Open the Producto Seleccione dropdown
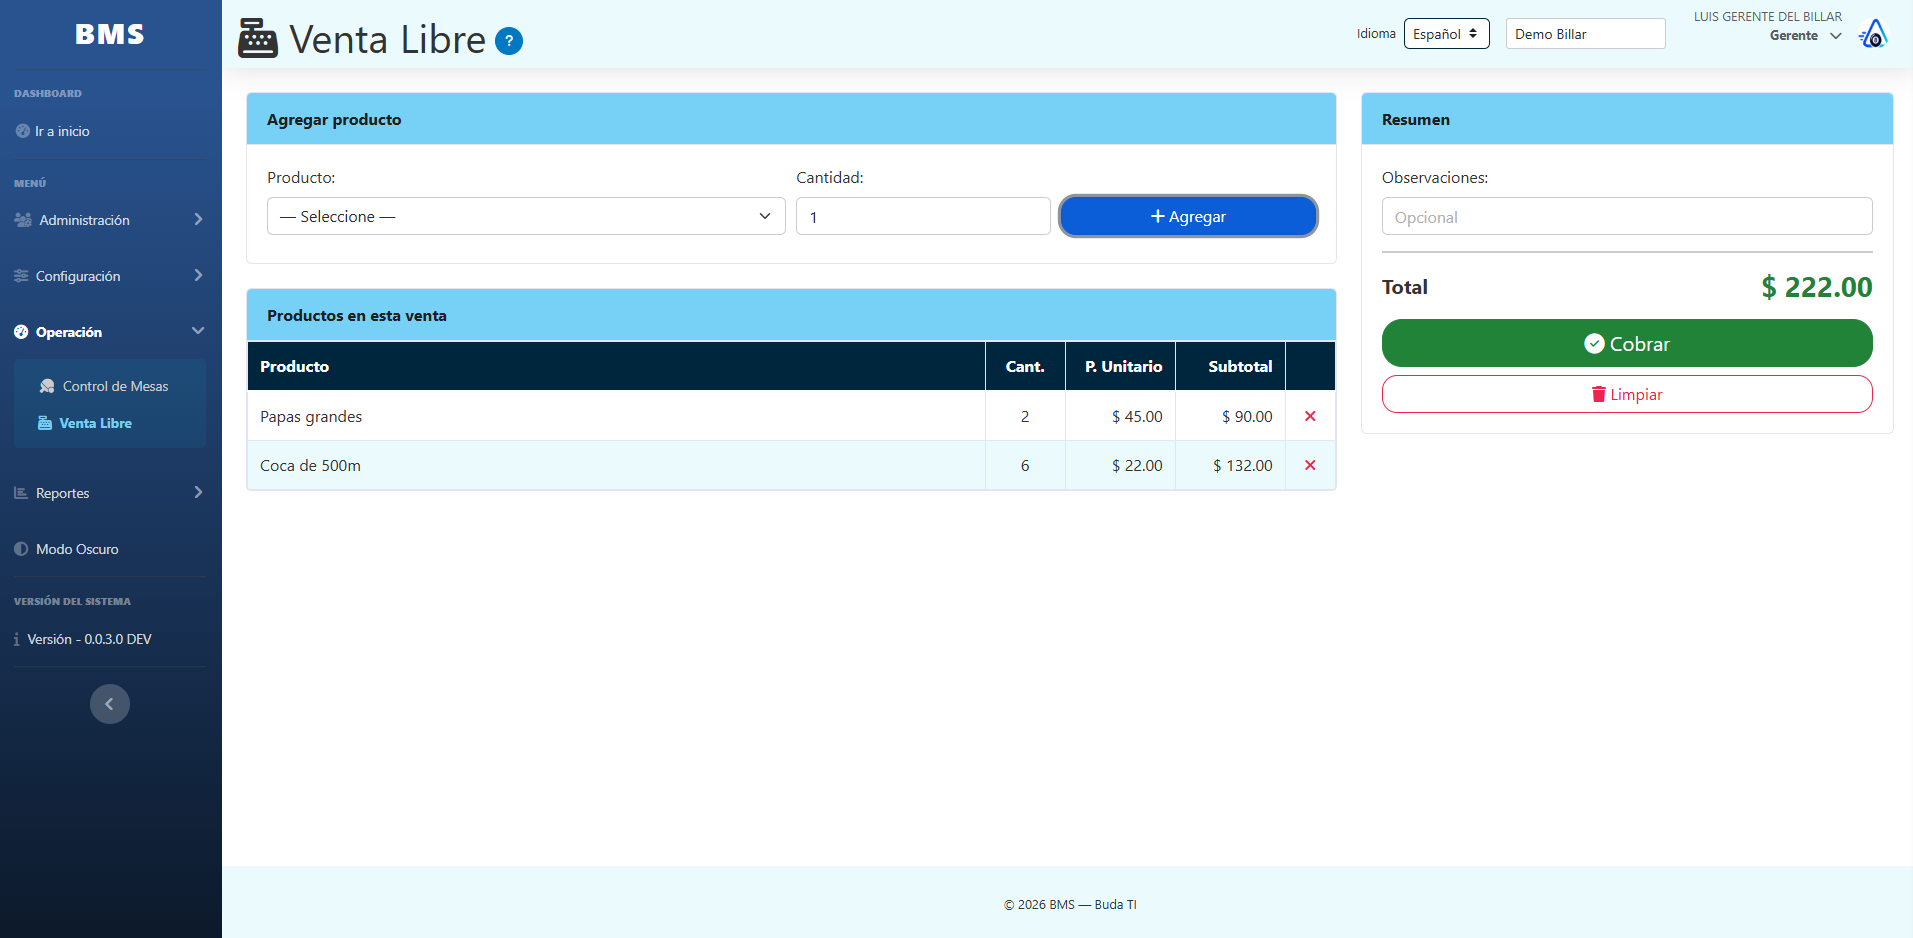 click(x=526, y=216)
